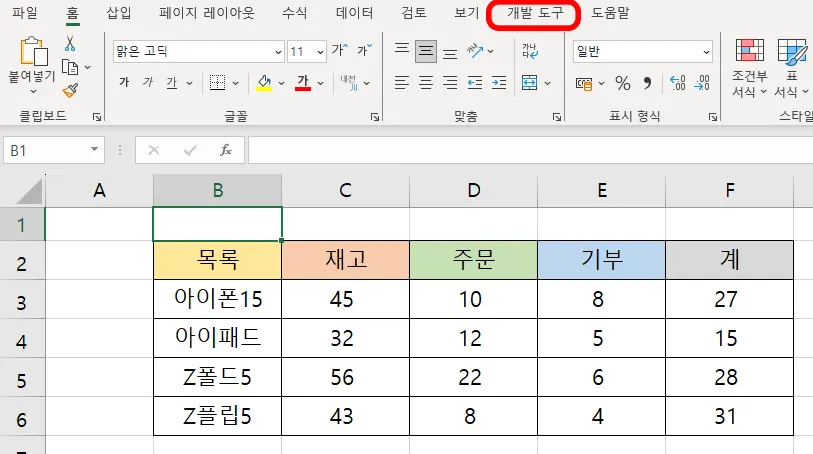Decrease font size with smaller 가 icon
The width and height of the screenshot is (813, 454).
click(x=365, y=50)
